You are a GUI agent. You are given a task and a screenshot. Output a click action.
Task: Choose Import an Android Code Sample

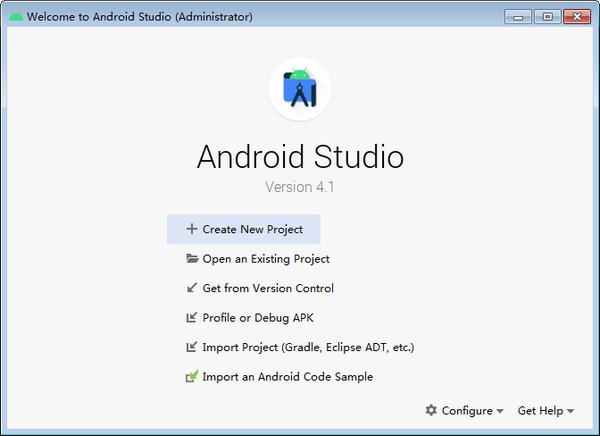tap(288, 377)
